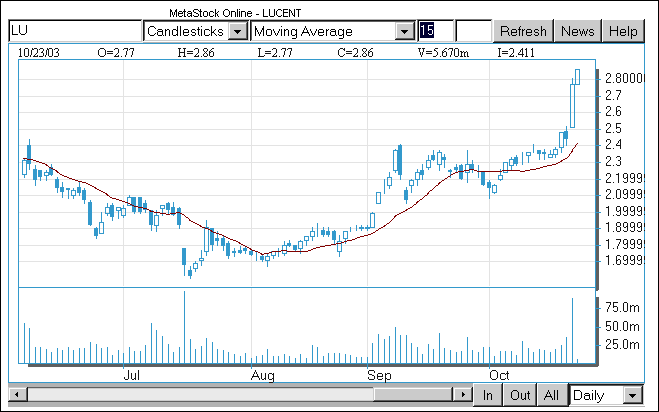Screen dimensions: 659x412
Task: Click the MetaStock Online - LUCENT title
Action: pos(235,13)
